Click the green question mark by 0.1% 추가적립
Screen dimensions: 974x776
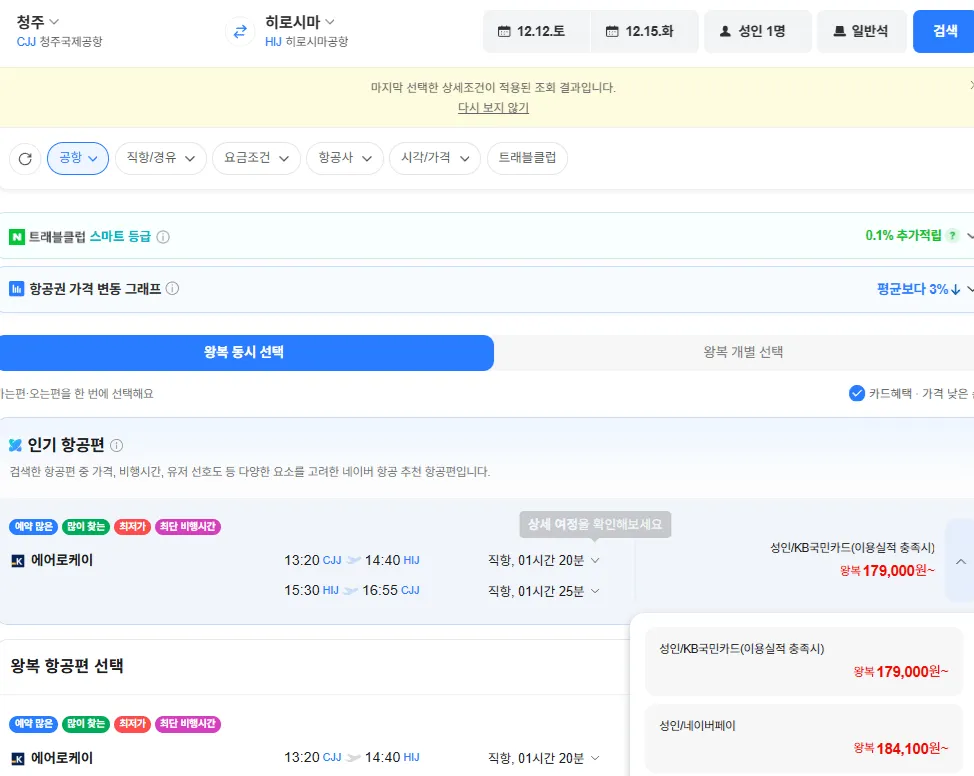coord(952,235)
